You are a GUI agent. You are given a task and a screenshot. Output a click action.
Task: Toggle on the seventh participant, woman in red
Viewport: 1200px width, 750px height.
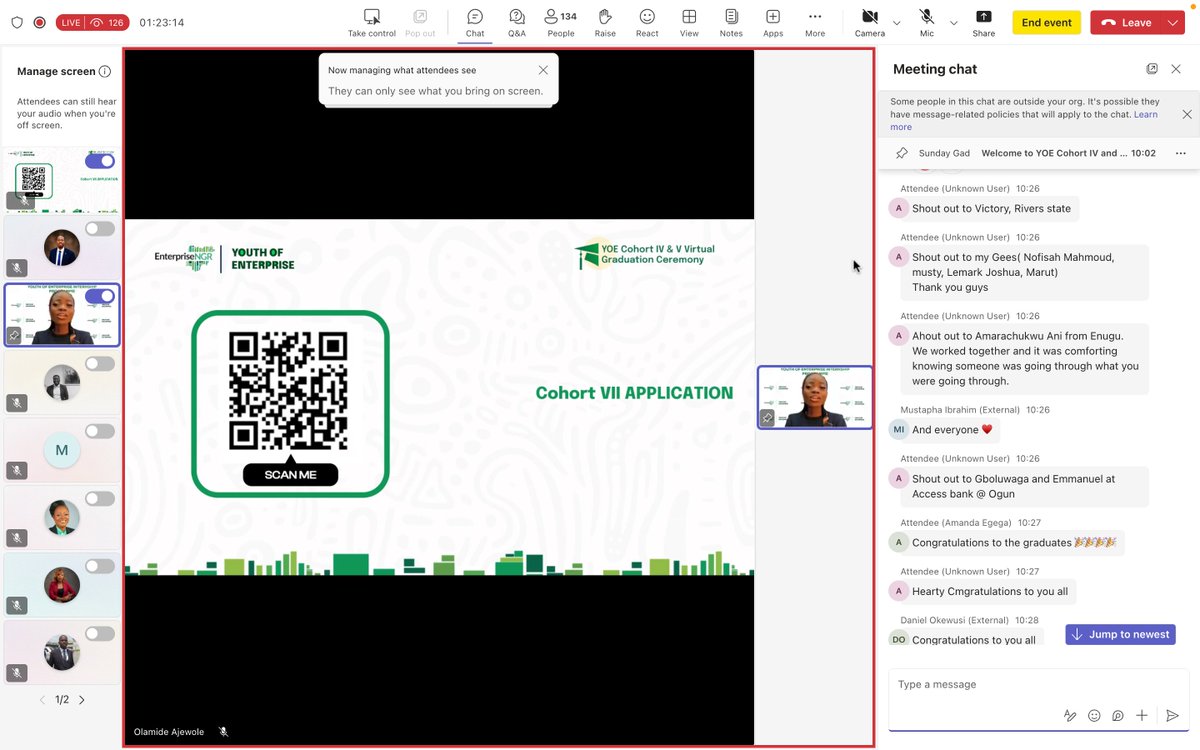point(99,566)
